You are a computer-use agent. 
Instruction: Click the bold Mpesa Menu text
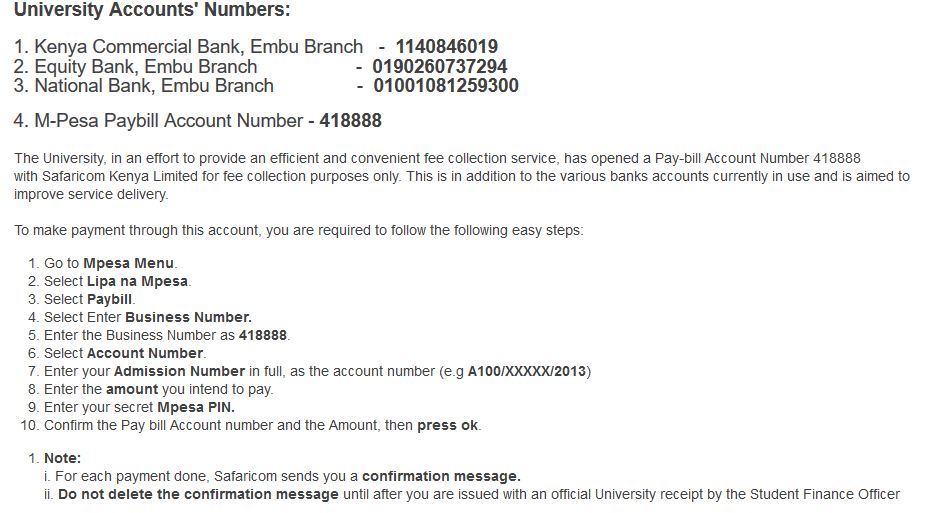point(128,263)
